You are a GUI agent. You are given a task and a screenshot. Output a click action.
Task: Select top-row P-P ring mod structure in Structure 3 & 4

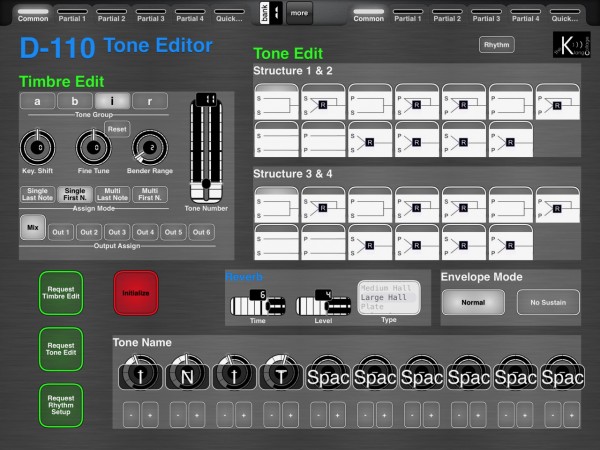click(x=558, y=205)
